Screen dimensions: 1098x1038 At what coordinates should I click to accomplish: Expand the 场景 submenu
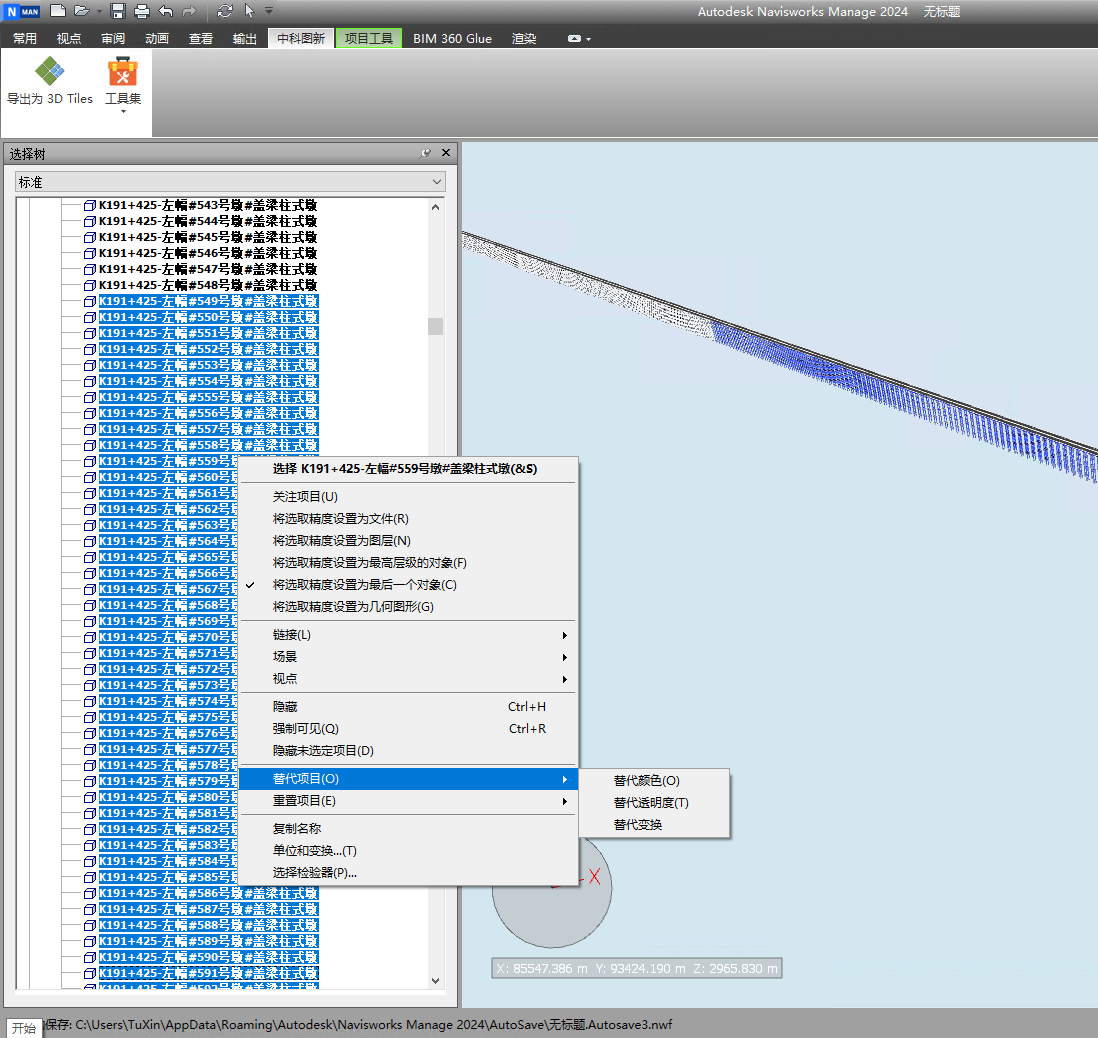click(408, 657)
